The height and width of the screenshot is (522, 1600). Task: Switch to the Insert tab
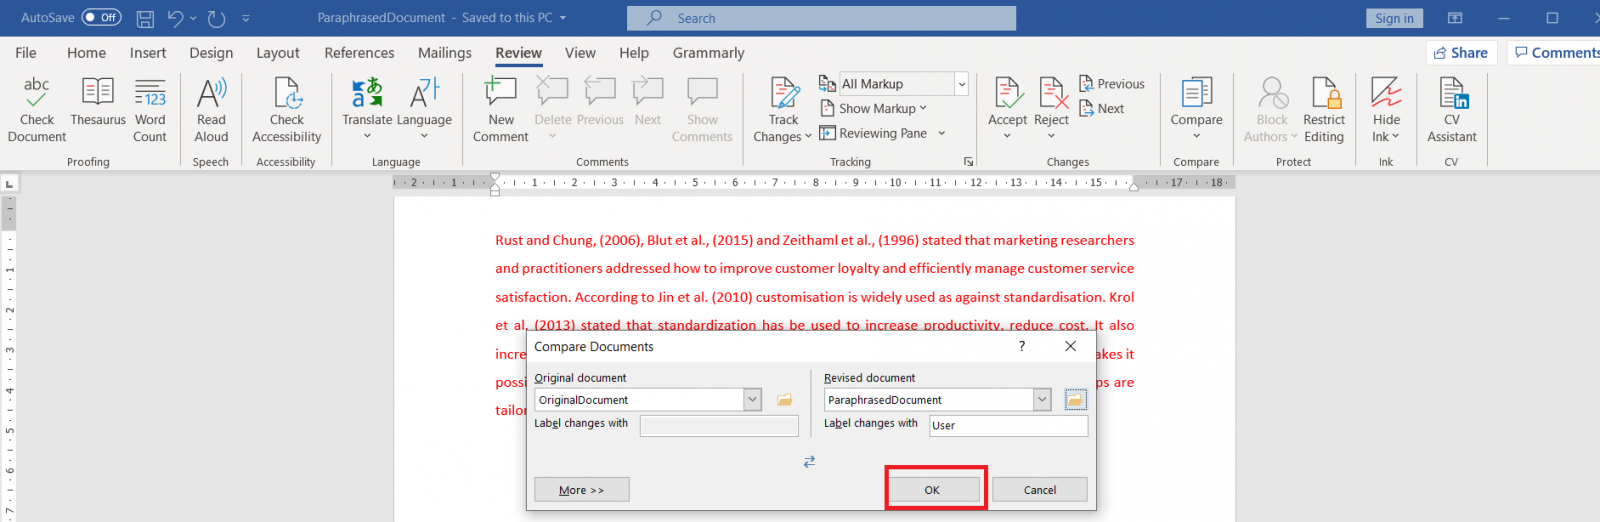click(148, 53)
